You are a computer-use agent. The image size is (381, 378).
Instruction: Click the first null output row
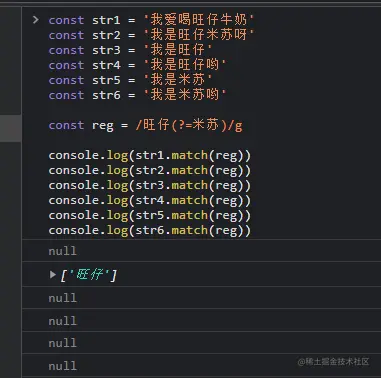(x=202, y=251)
